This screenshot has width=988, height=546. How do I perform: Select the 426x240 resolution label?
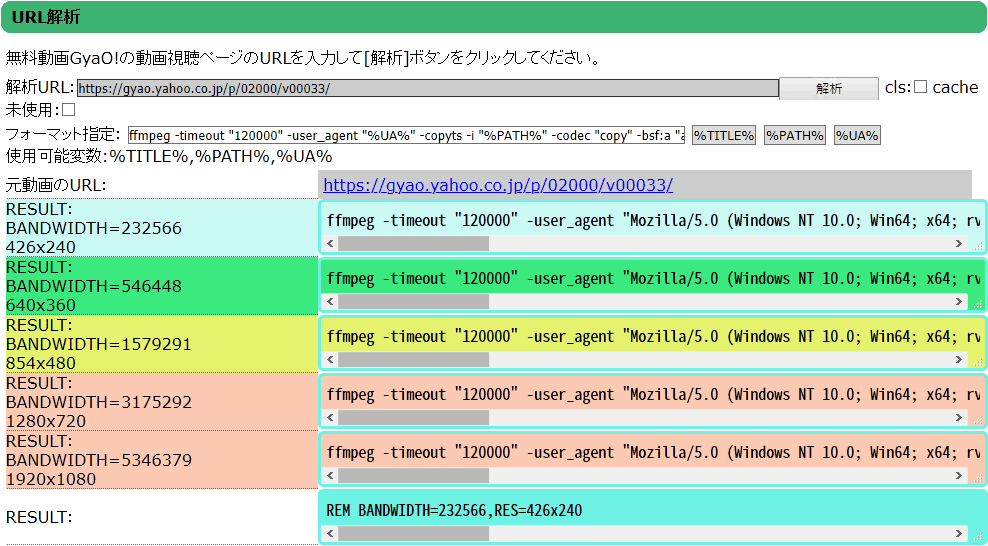click(x=41, y=247)
